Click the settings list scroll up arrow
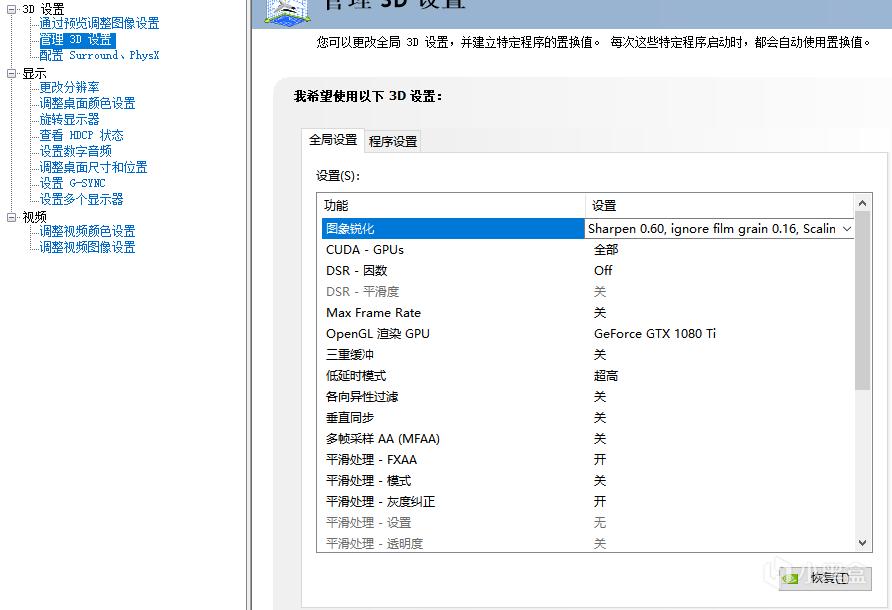Viewport: 892px width, 610px height. pyautogui.click(x=862, y=203)
